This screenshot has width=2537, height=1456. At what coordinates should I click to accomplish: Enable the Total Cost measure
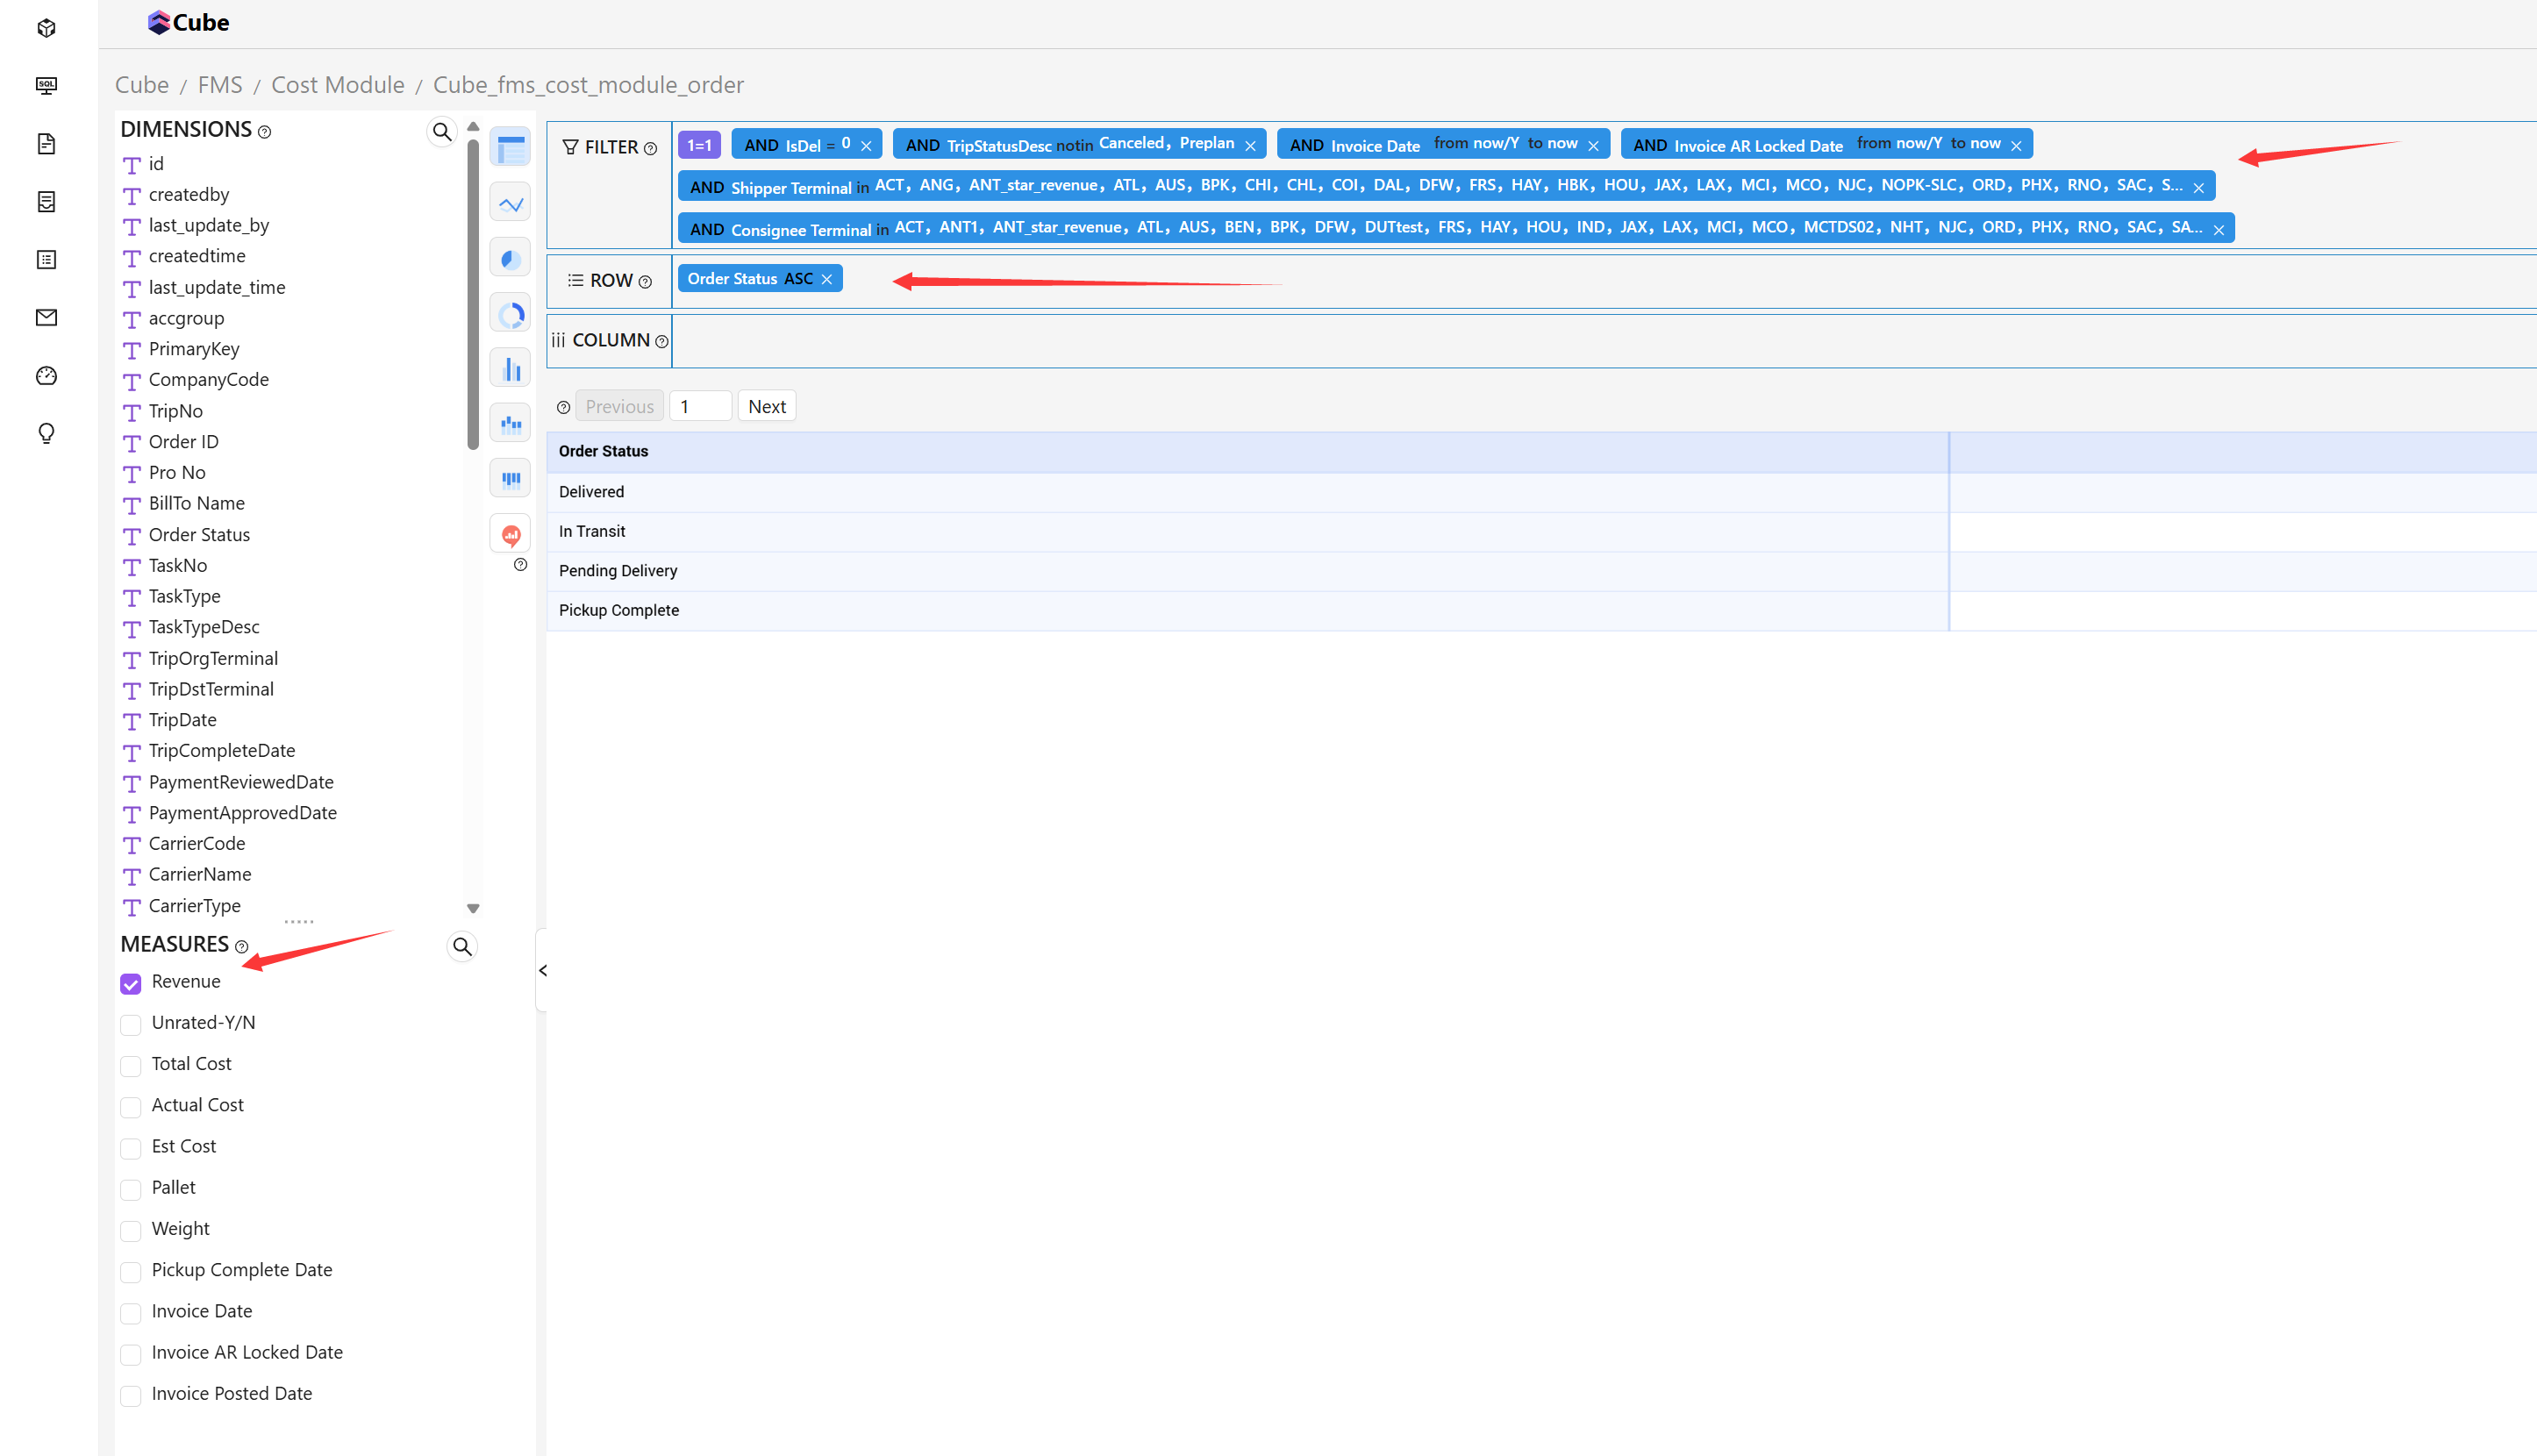130,1065
